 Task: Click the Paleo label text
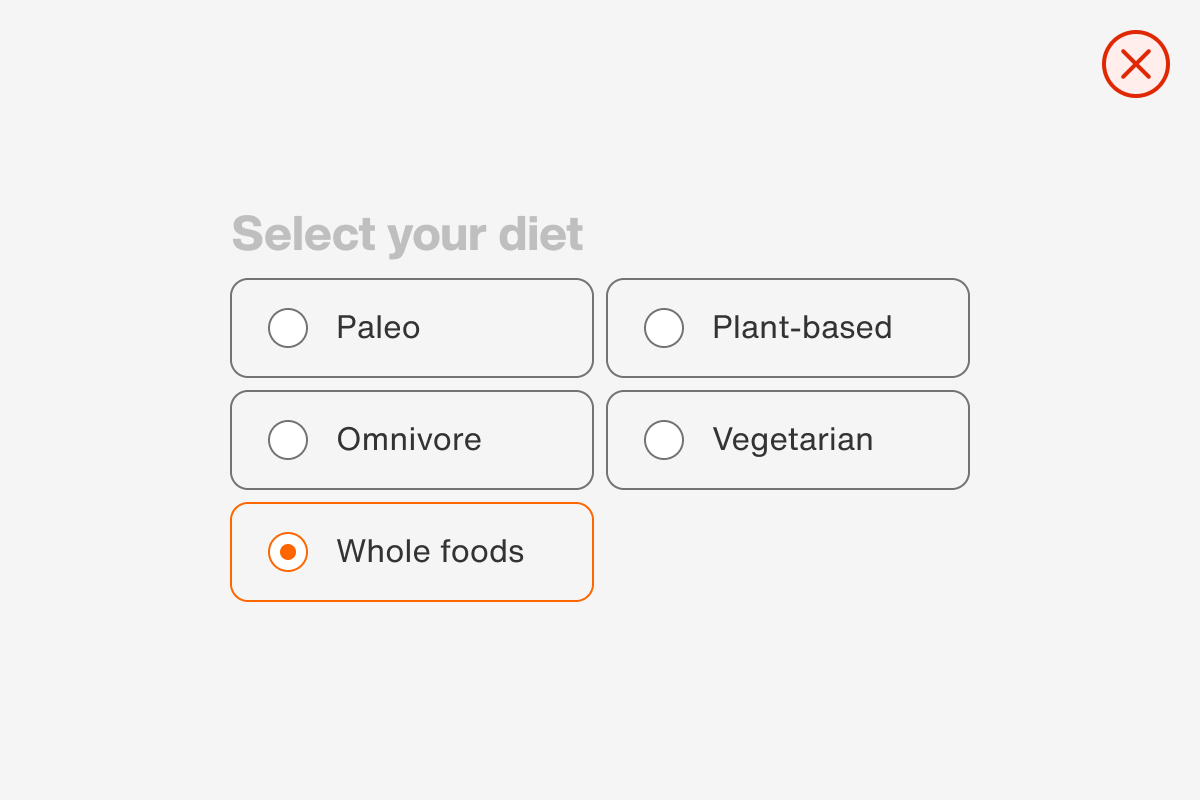(378, 328)
